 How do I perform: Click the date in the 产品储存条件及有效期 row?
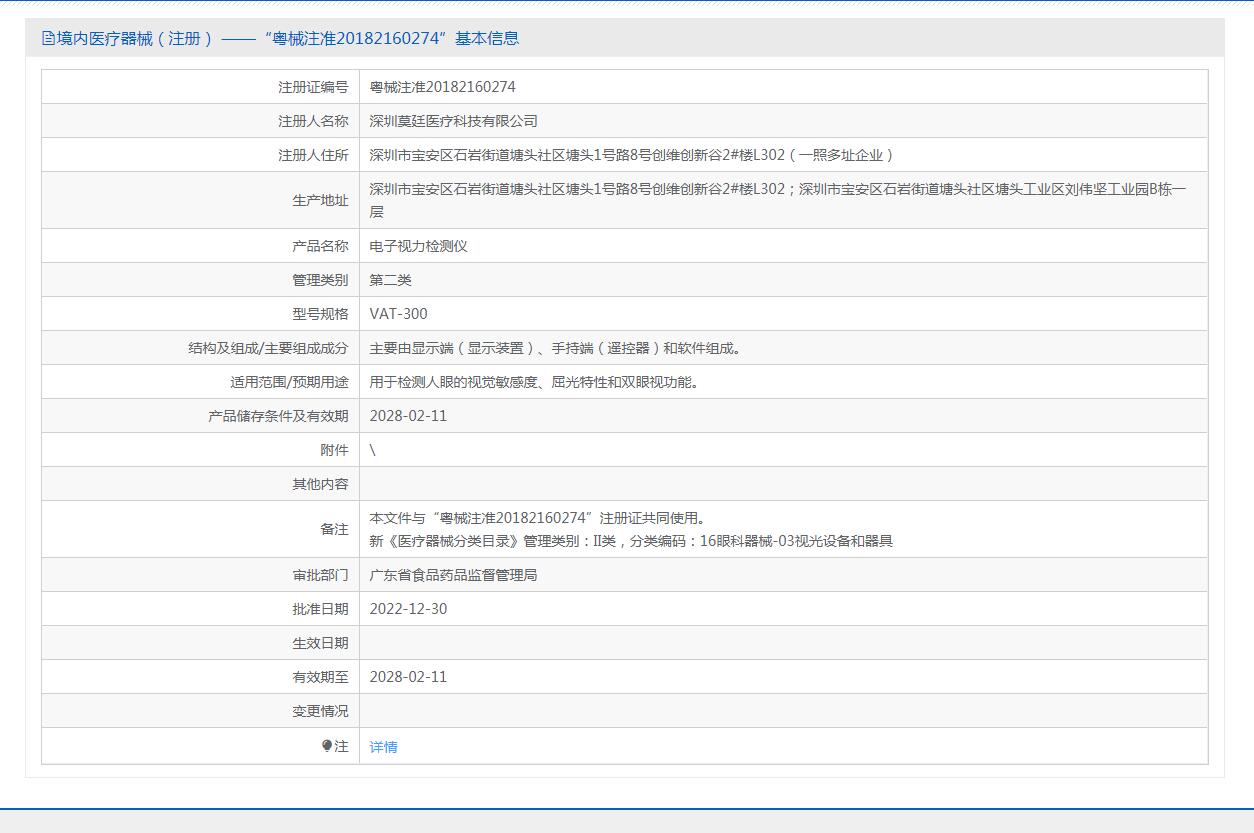(408, 416)
